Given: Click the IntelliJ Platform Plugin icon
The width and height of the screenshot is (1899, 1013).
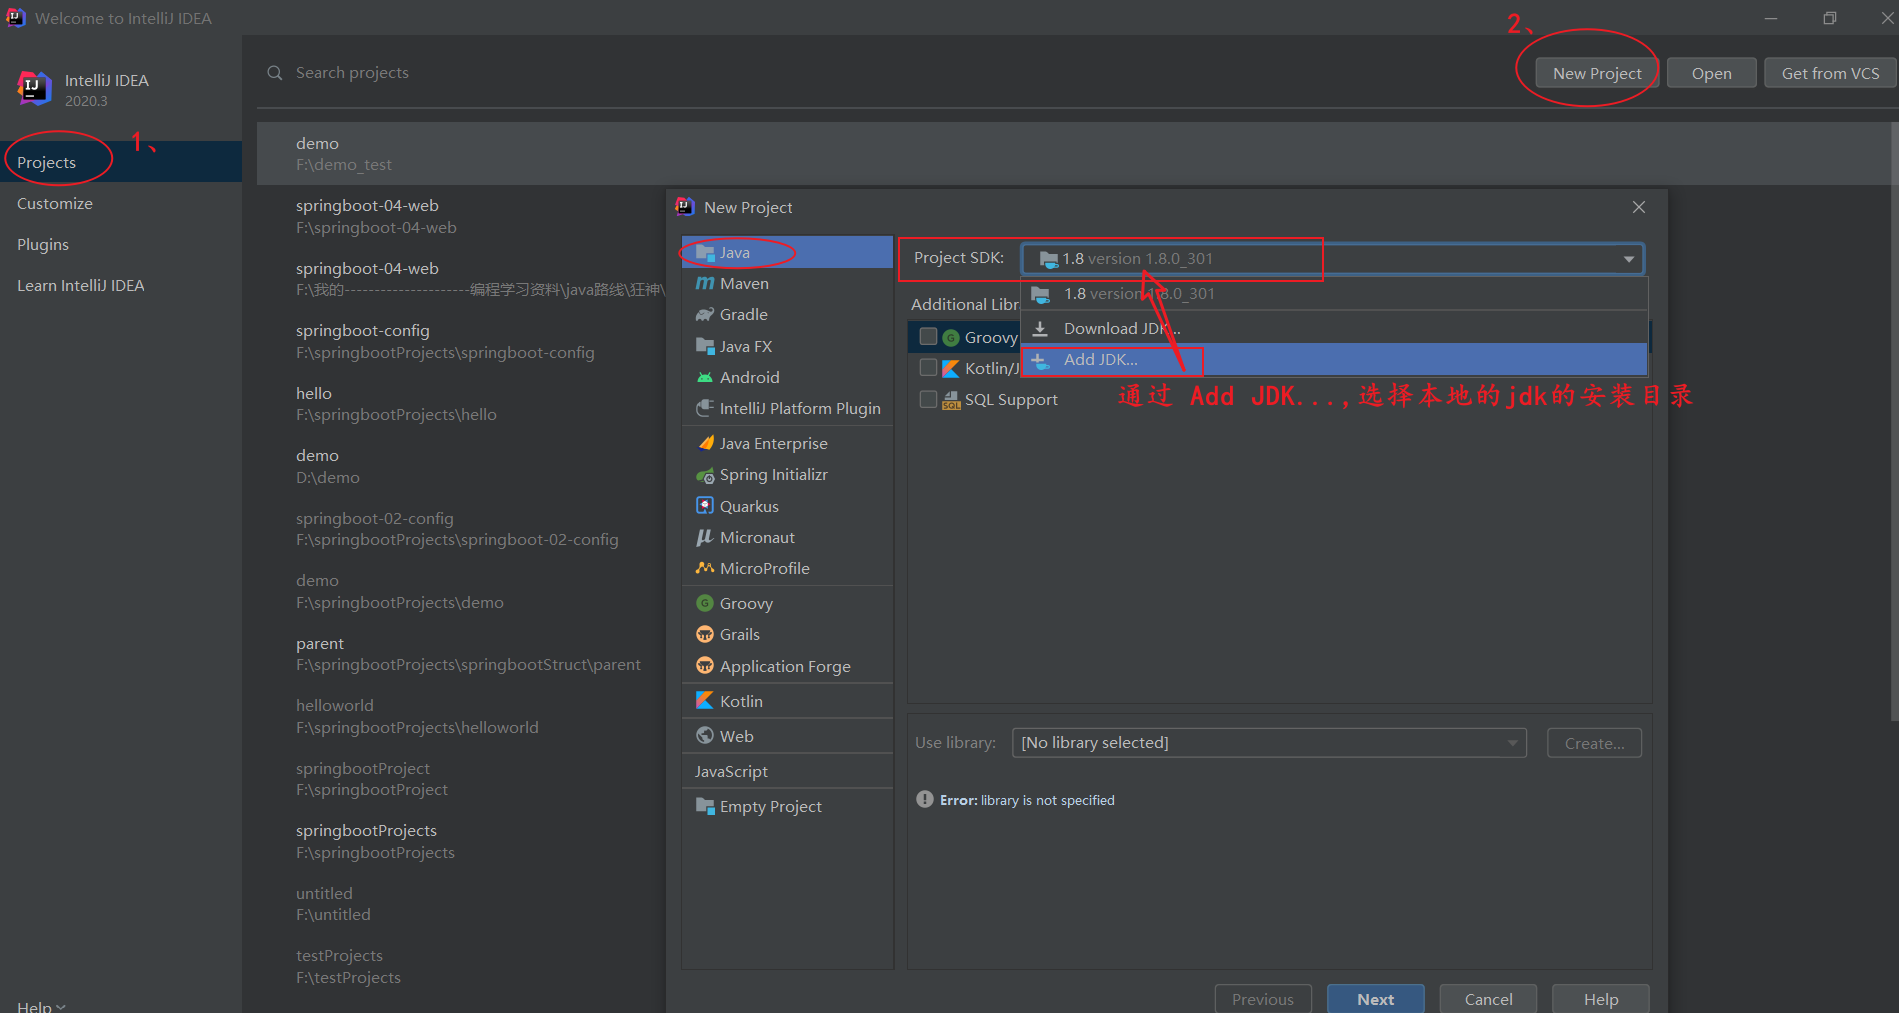Looking at the screenshot, I should coord(705,408).
